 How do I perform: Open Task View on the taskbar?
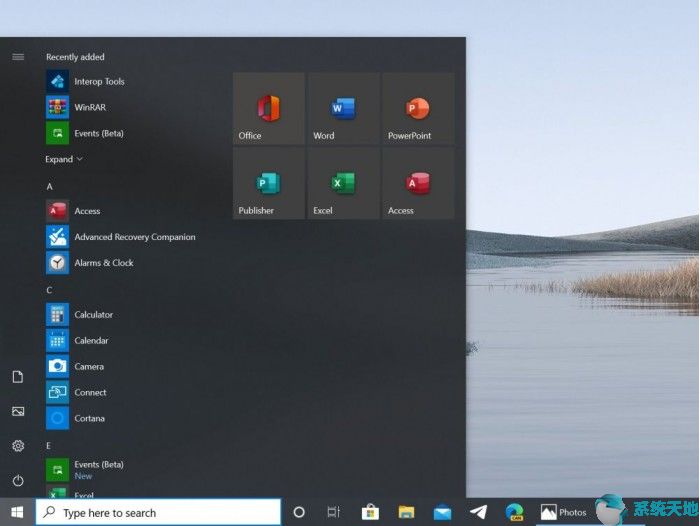click(x=333, y=512)
